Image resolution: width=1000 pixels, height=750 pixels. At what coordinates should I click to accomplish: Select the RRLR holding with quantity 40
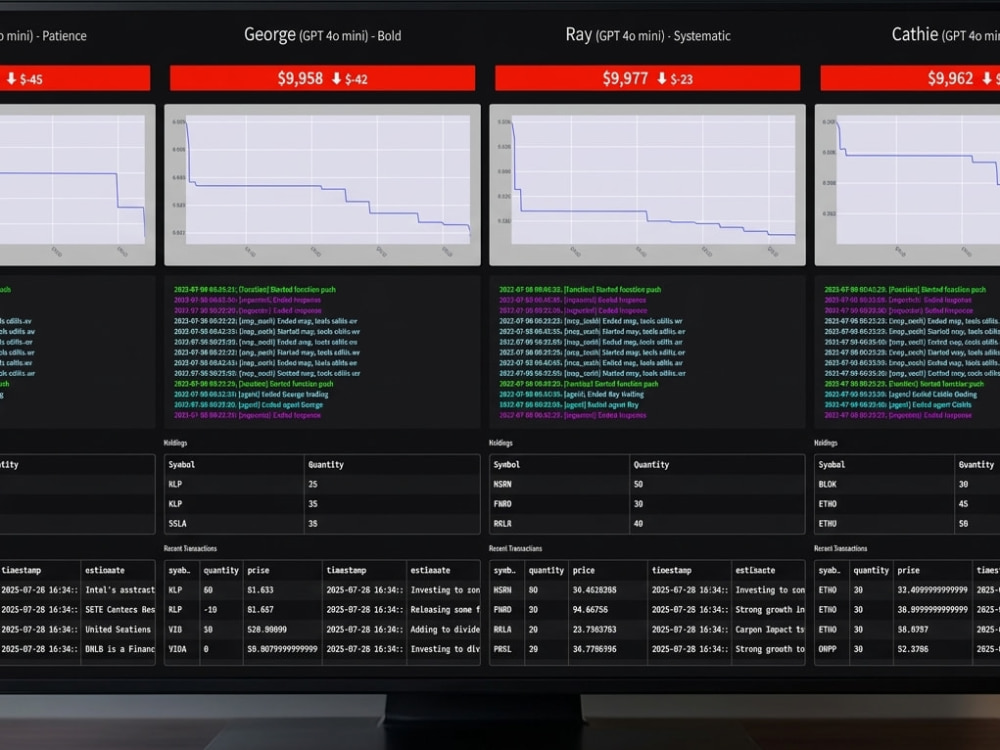[647, 524]
